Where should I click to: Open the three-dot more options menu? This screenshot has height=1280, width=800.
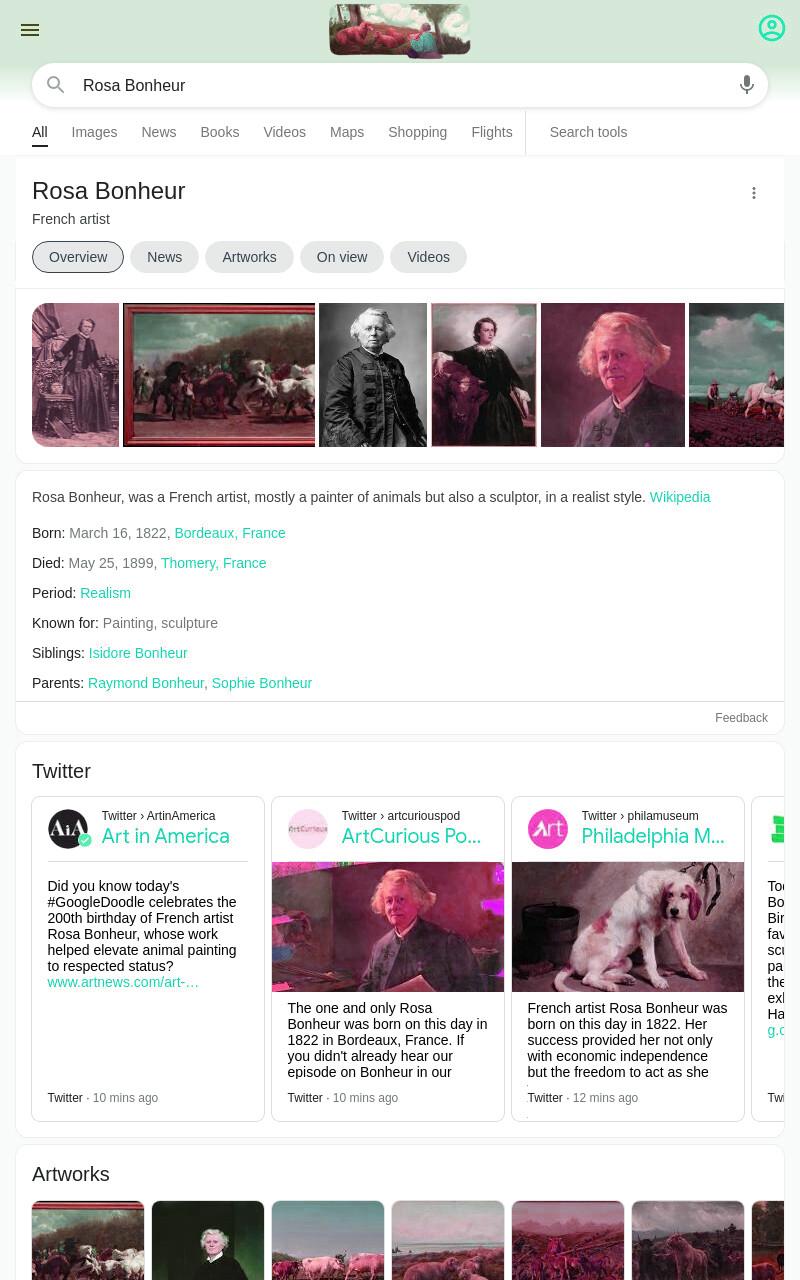[754, 193]
